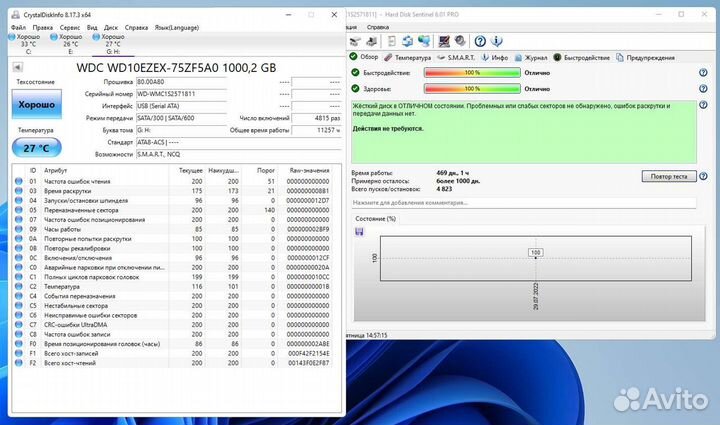The width and height of the screenshot is (720, 425).
Task: Click the first disk toolbar icon in Hard Disk Sentinel
Action: point(355,42)
